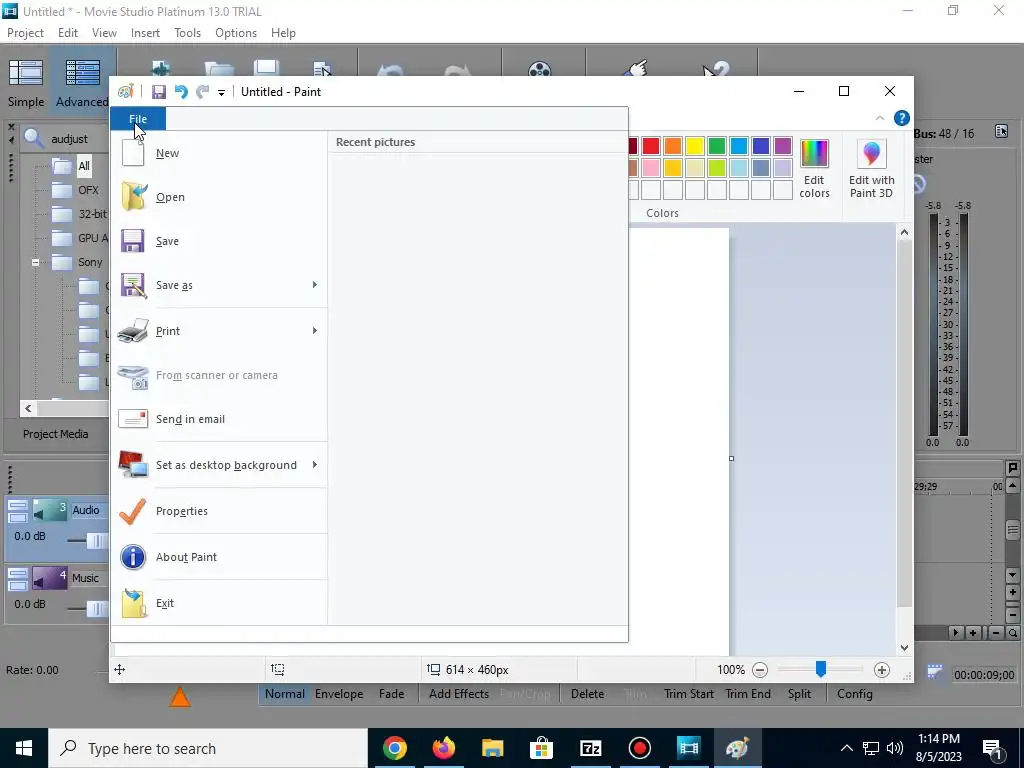Open the Insert menu in Movie Studio

click(x=145, y=33)
